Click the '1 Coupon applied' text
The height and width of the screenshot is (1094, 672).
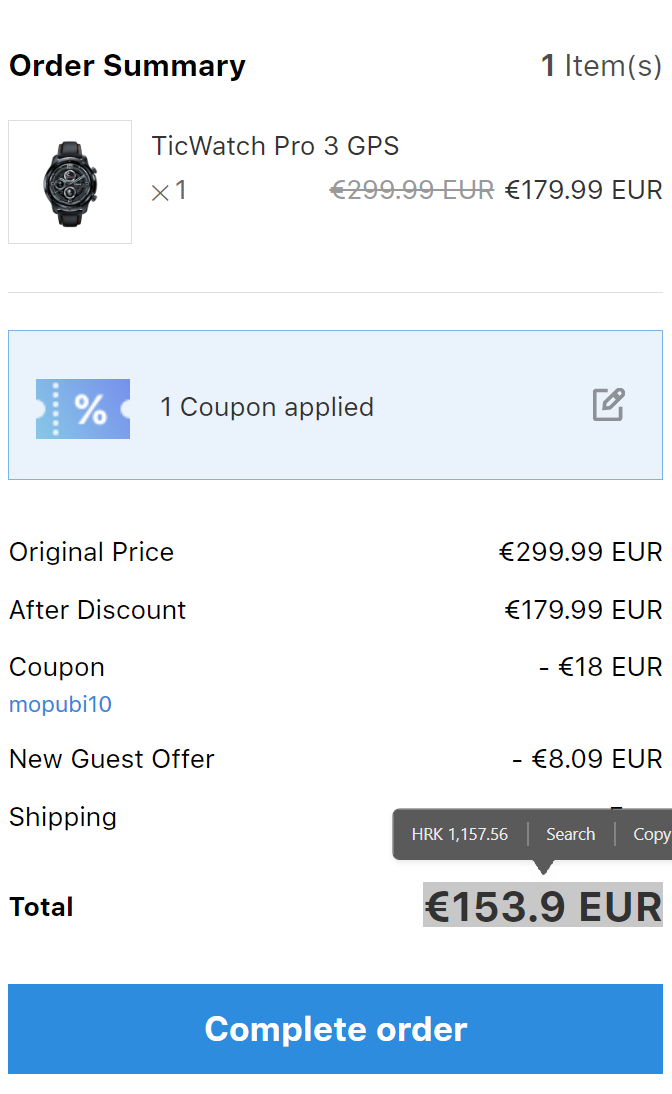[x=267, y=407]
